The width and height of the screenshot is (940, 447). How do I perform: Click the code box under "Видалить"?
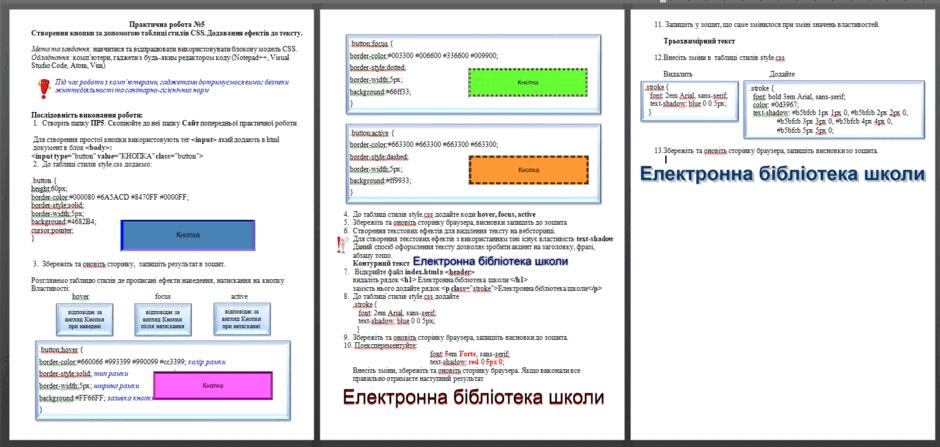[689, 101]
